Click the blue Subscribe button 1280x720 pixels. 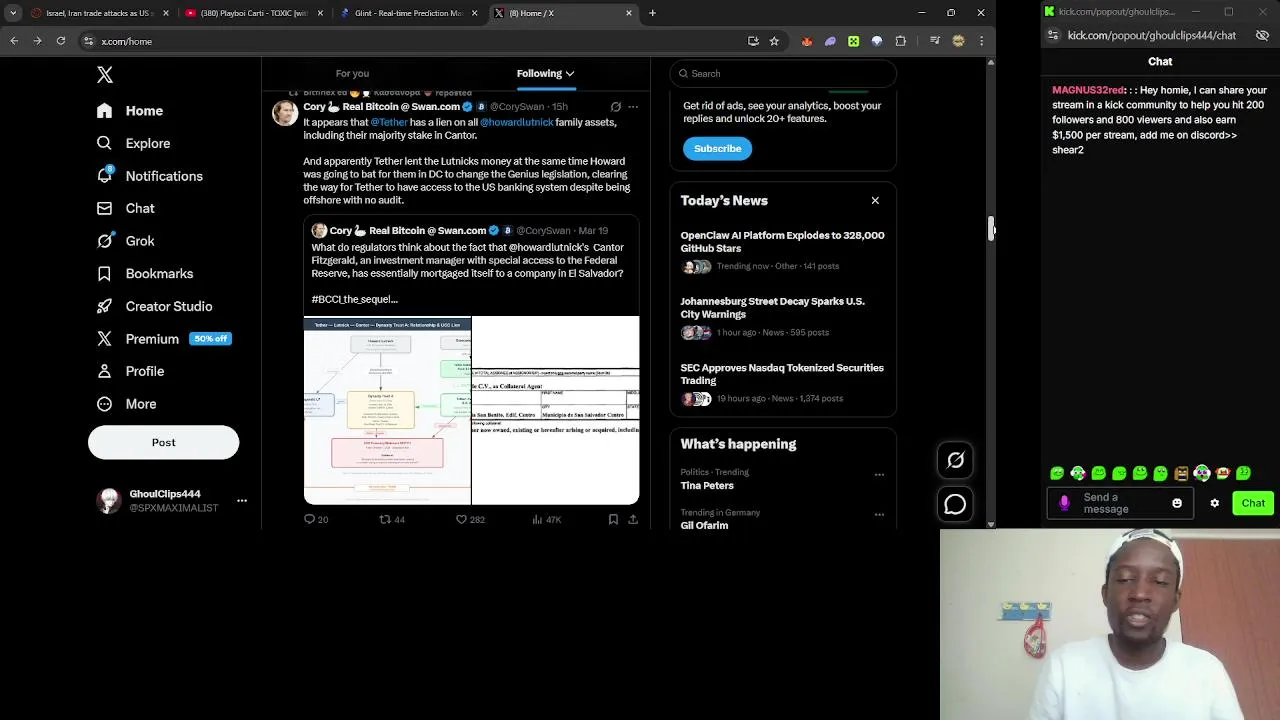717,148
